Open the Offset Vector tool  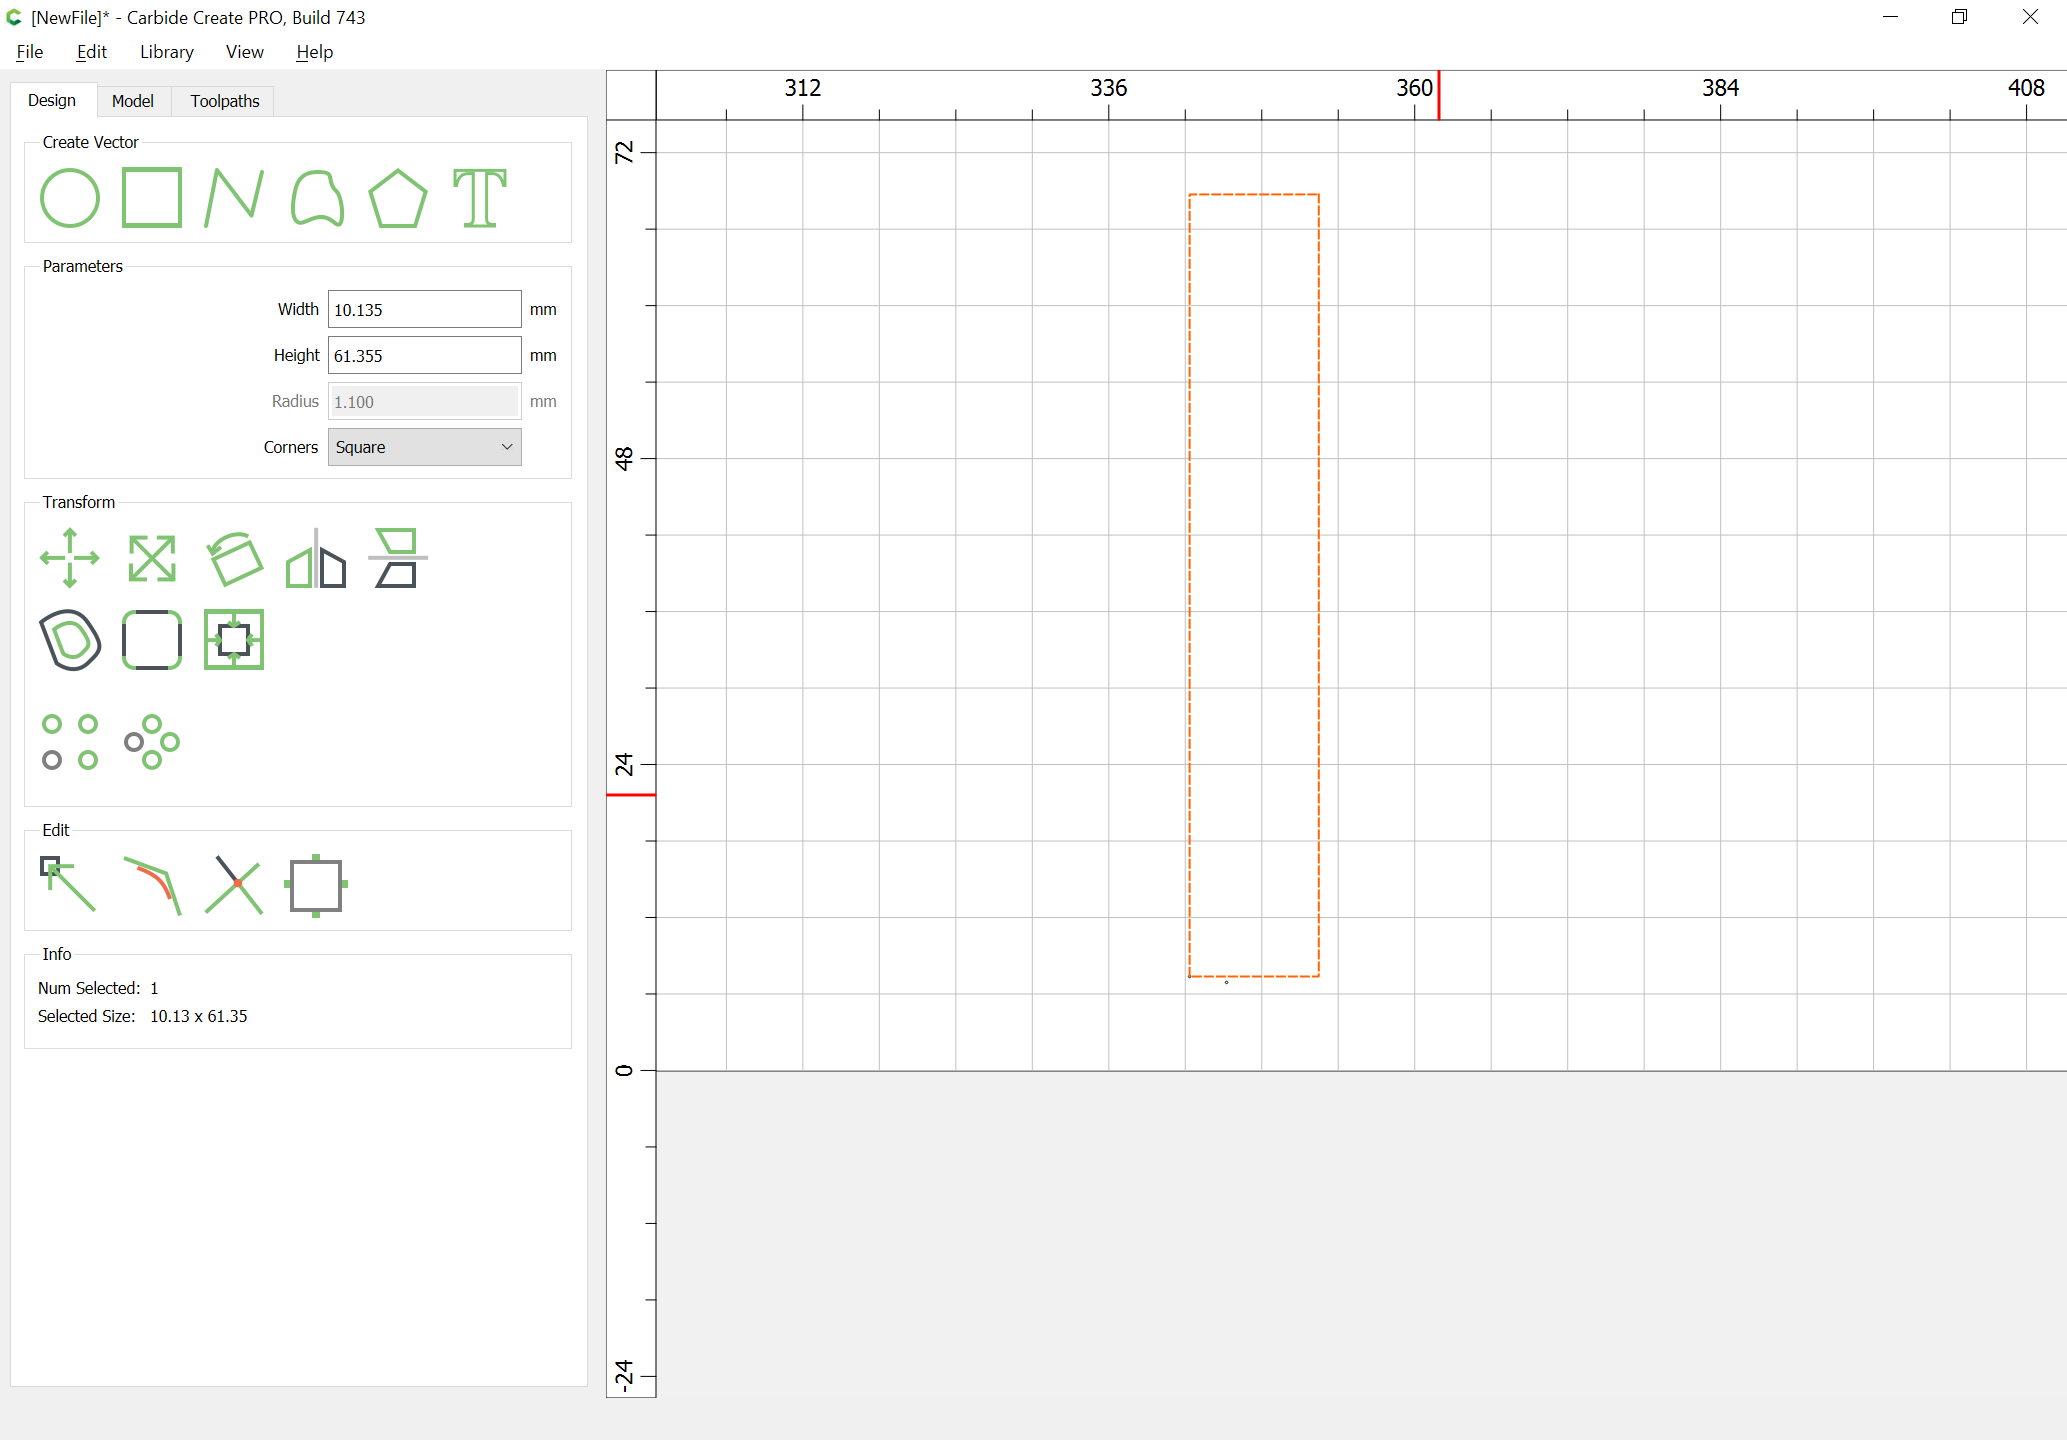pos(70,640)
